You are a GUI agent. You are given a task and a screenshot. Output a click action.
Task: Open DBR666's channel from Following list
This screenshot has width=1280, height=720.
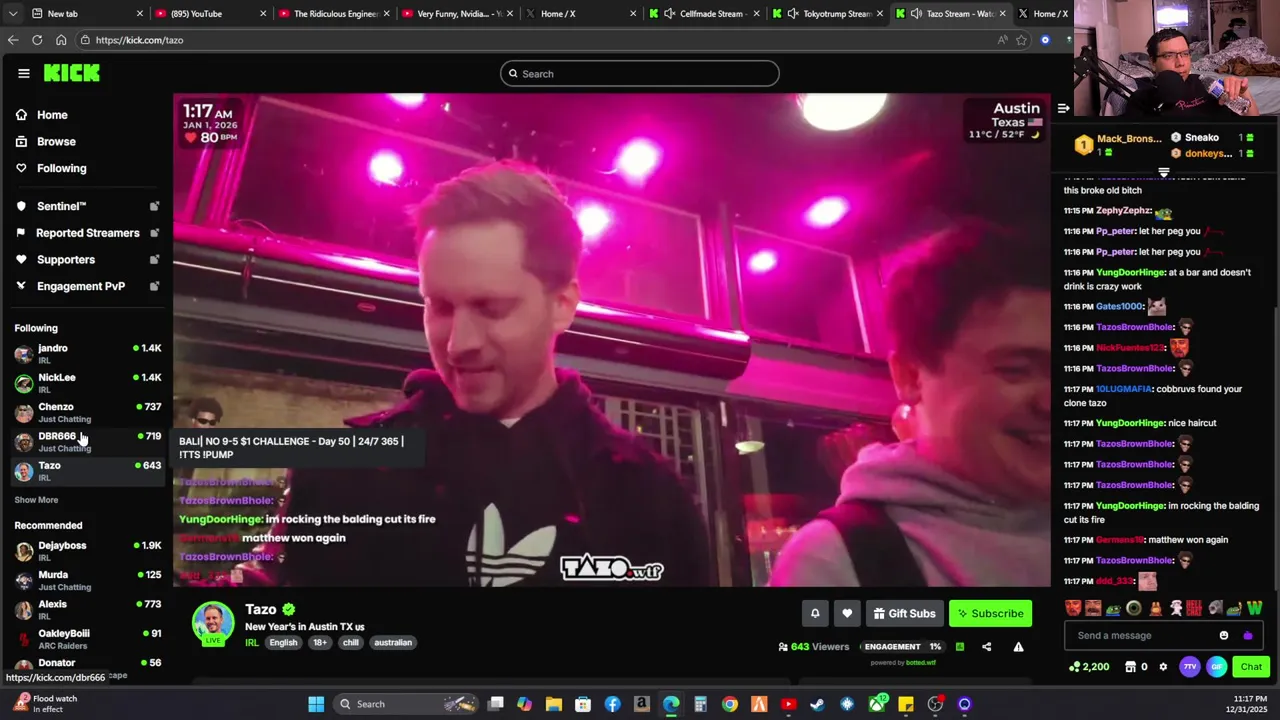[88, 441]
